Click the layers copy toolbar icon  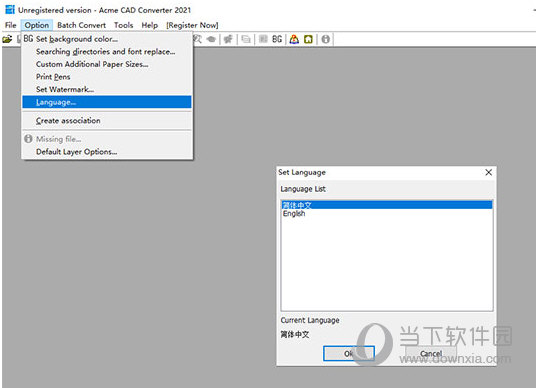coord(246,39)
